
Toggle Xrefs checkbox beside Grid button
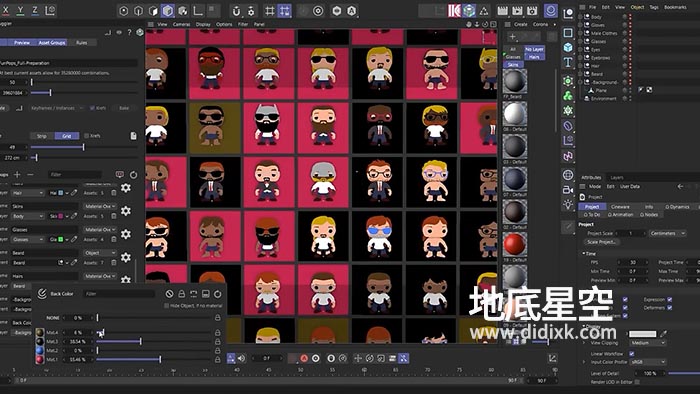pyautogui.click(x=87, y=136)
